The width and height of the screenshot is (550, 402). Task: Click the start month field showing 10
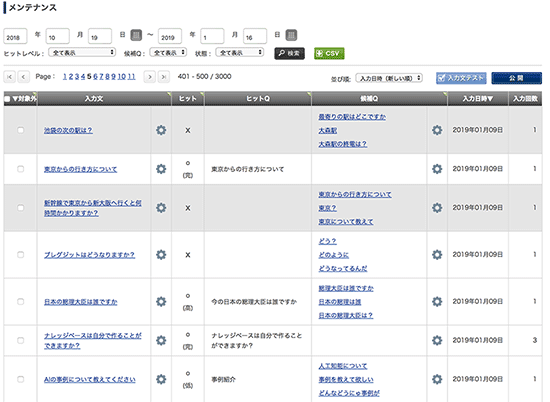point(58,36)
